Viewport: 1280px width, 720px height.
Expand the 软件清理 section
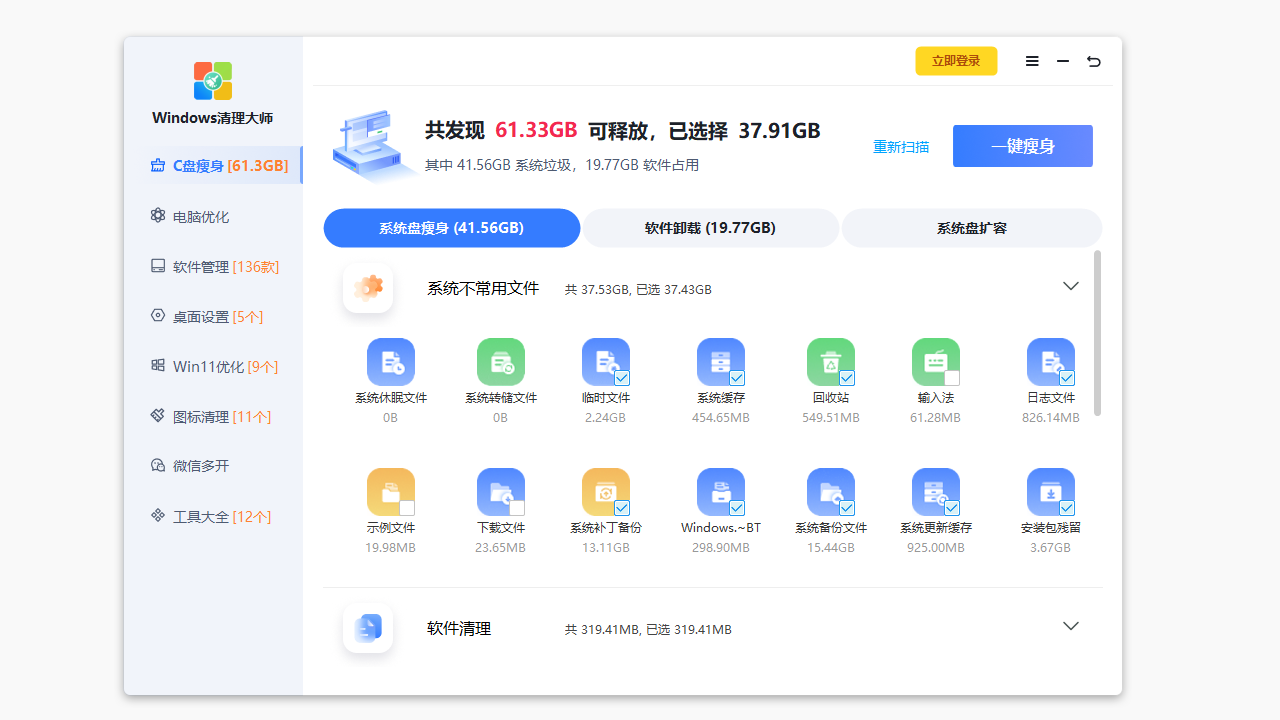pyautogui.click(x=1071, y=626)
